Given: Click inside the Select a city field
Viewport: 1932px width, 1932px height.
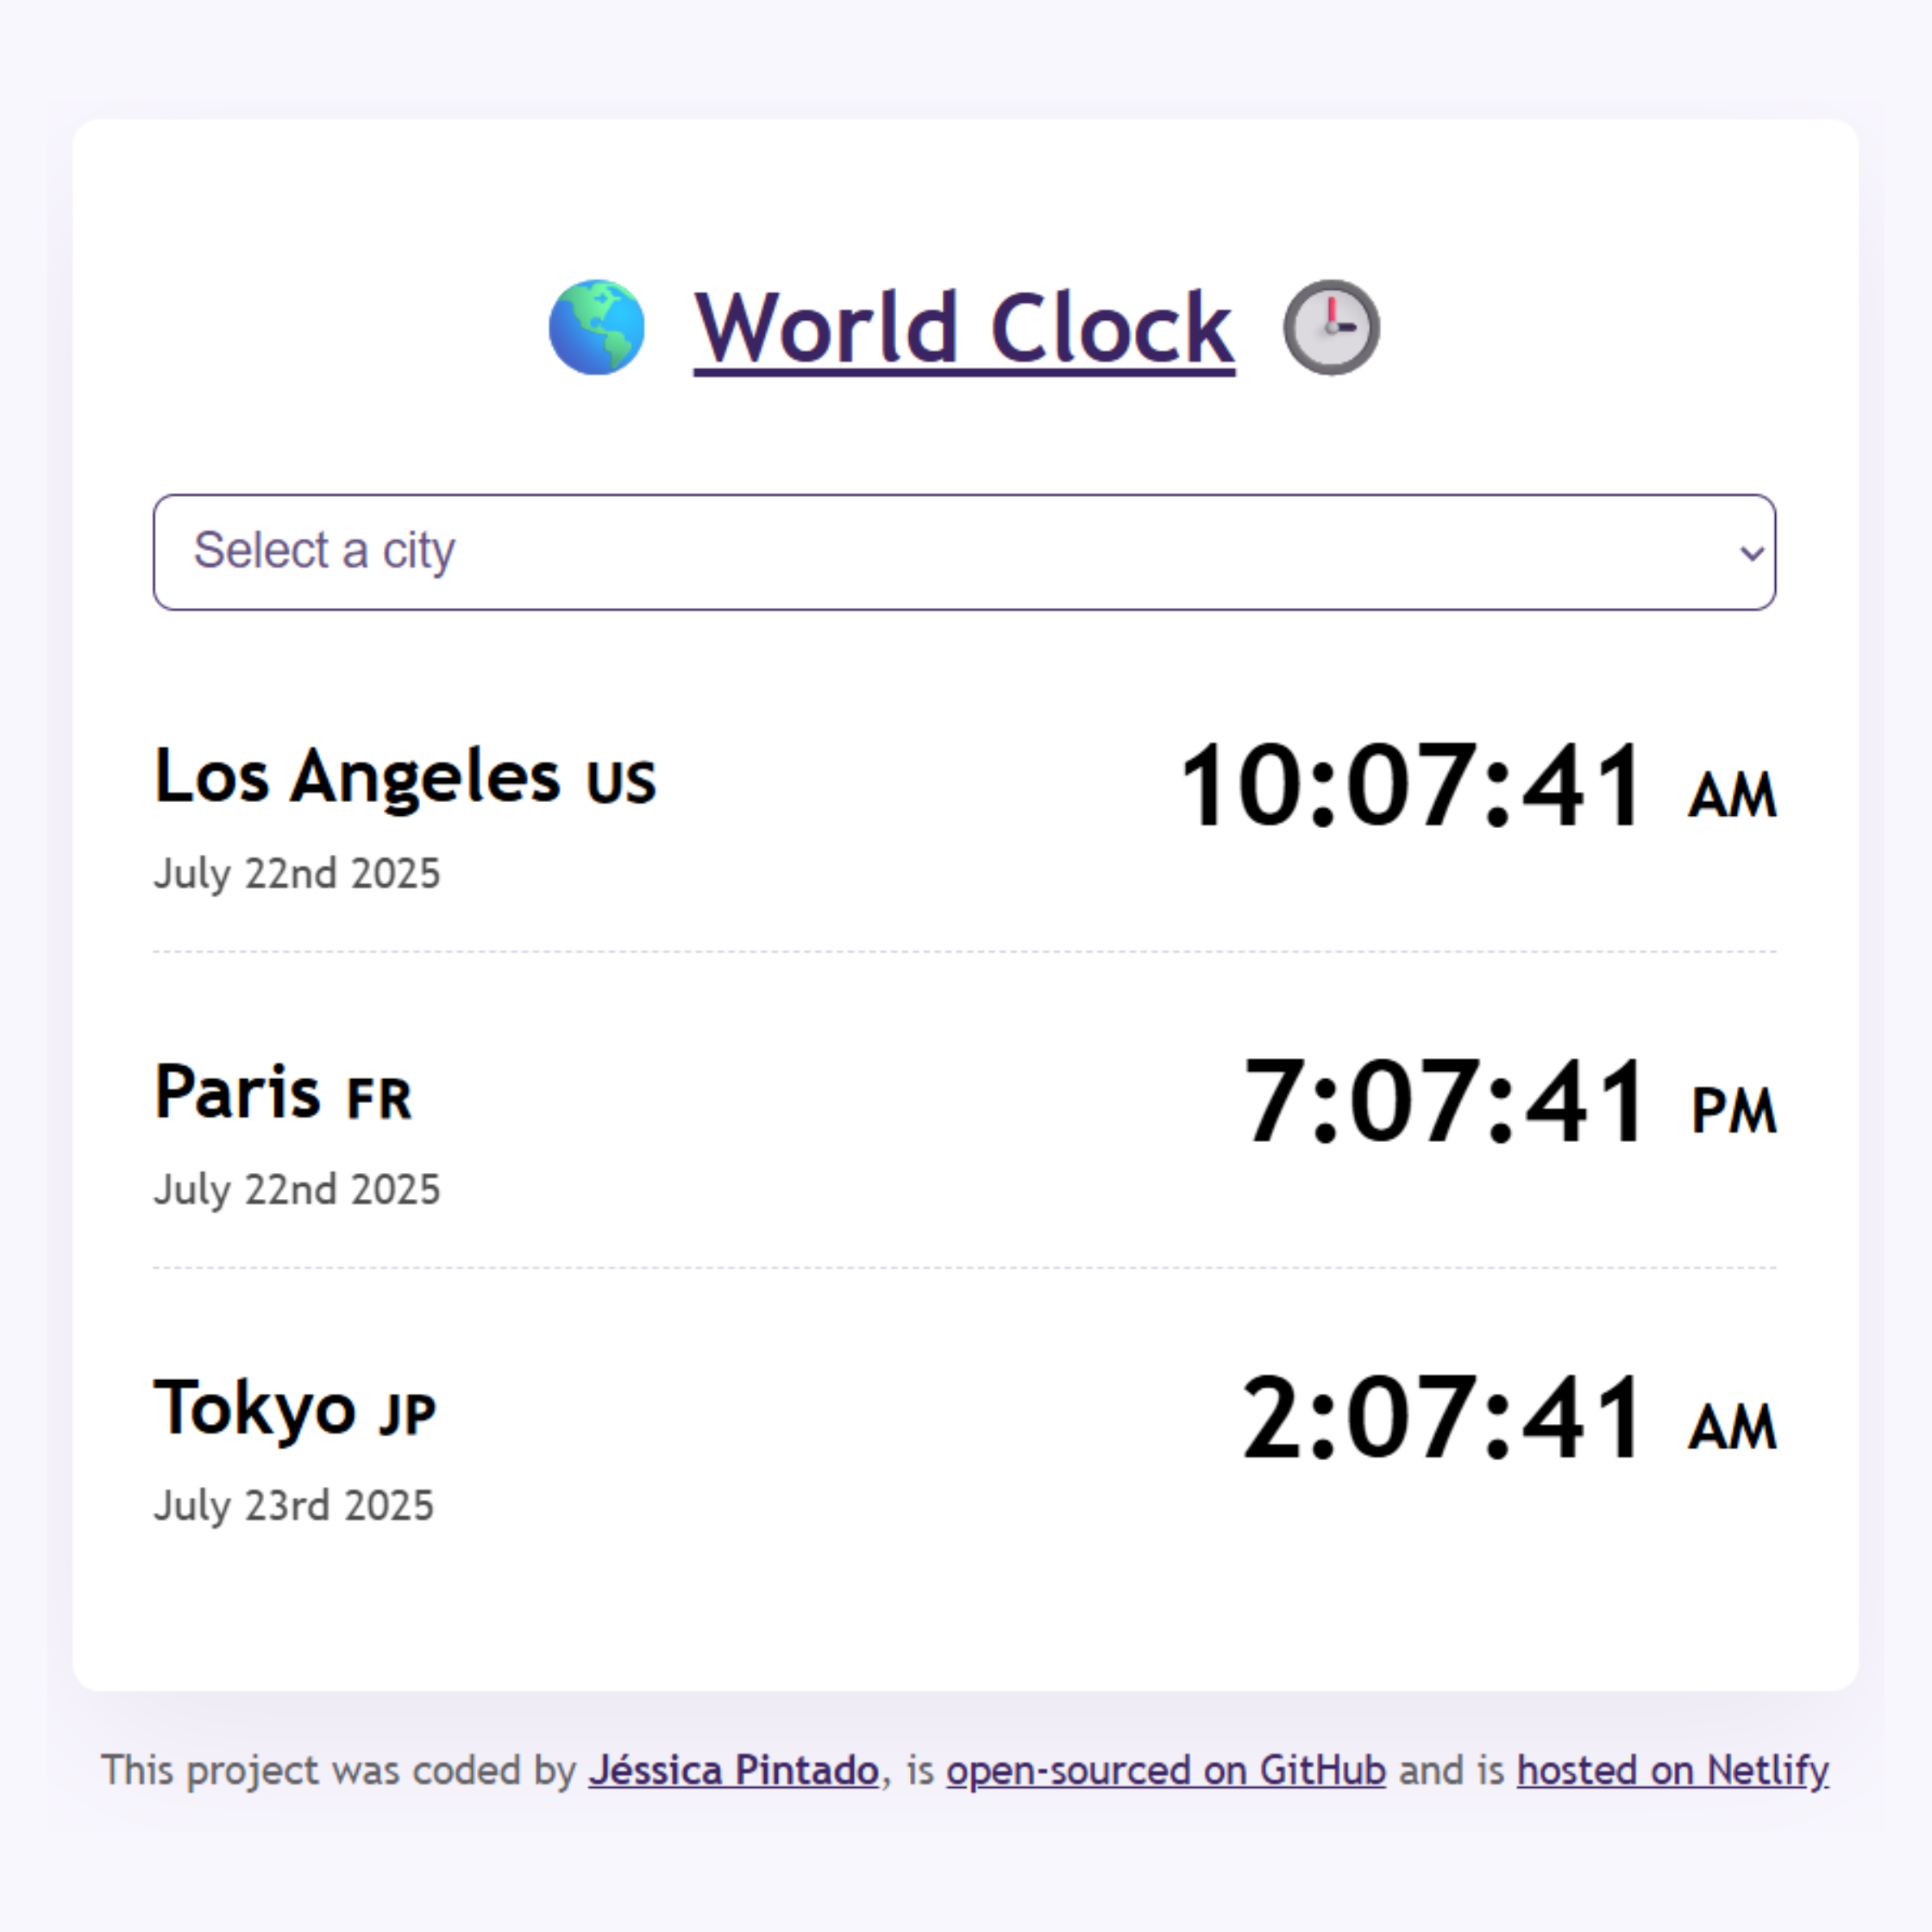Looking at the screenshot, I should tap(700, 552).
